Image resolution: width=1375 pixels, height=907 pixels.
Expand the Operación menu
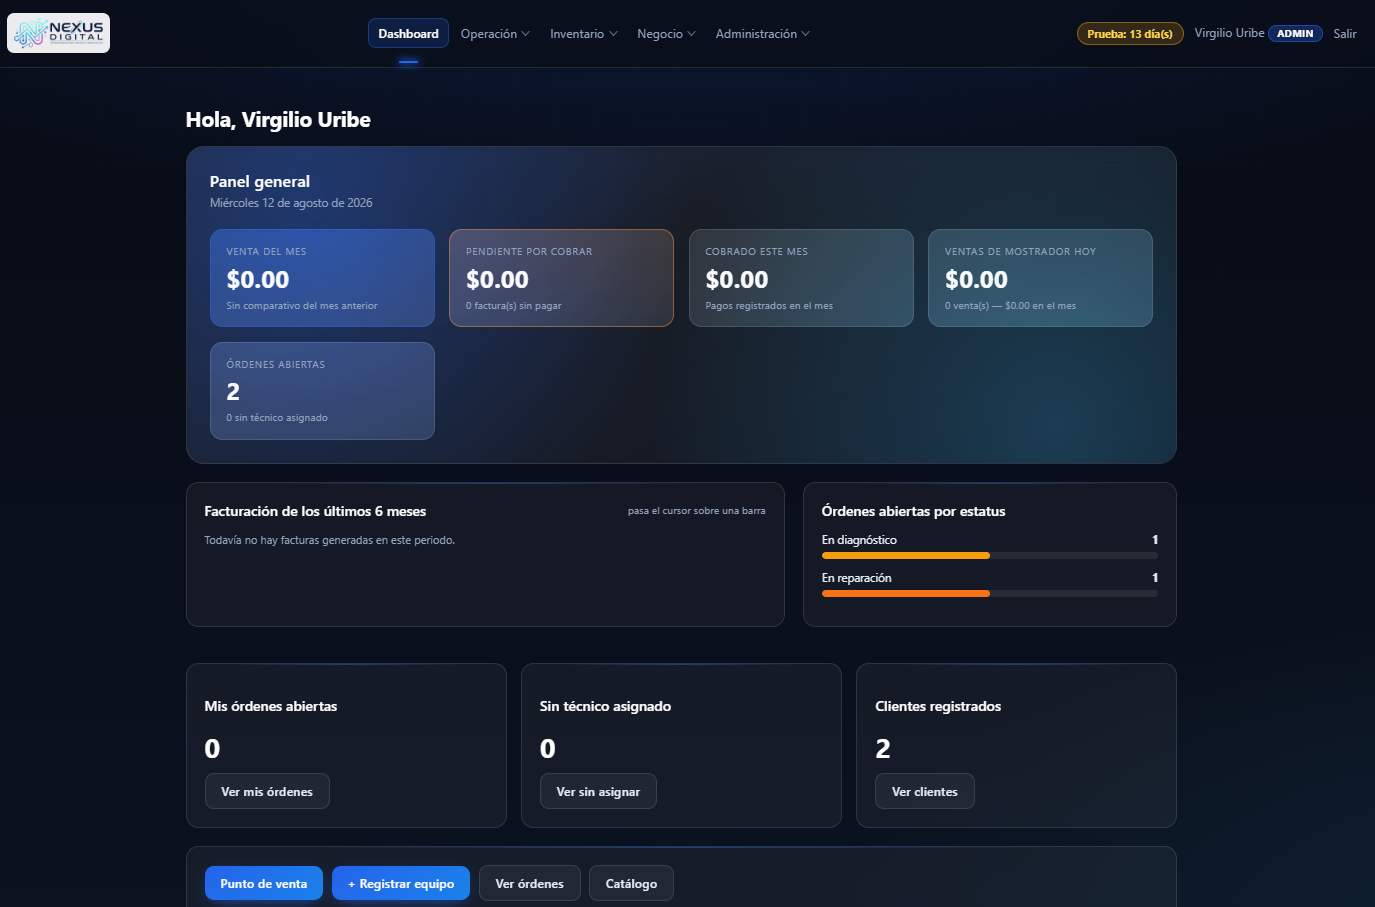495,34
